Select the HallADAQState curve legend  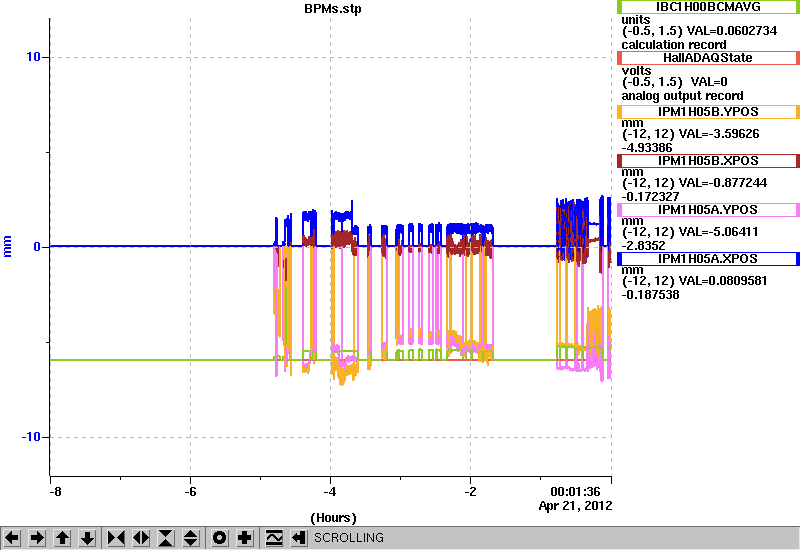pos(708,58)
